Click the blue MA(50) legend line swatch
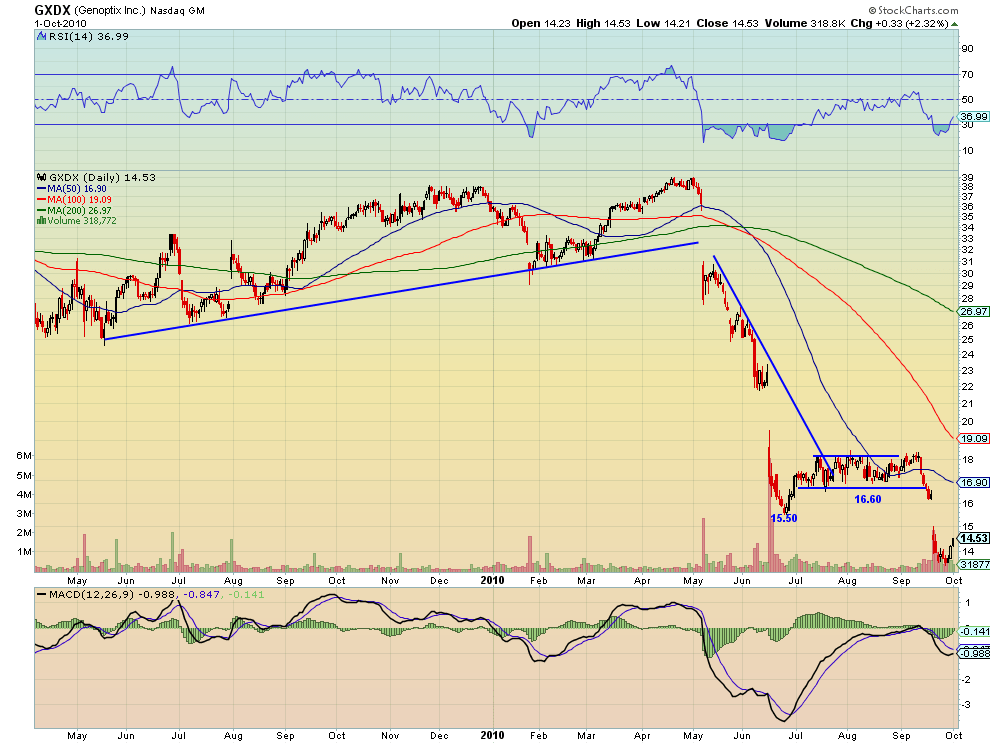The image size is (990, 744). (x=42, y=189)
